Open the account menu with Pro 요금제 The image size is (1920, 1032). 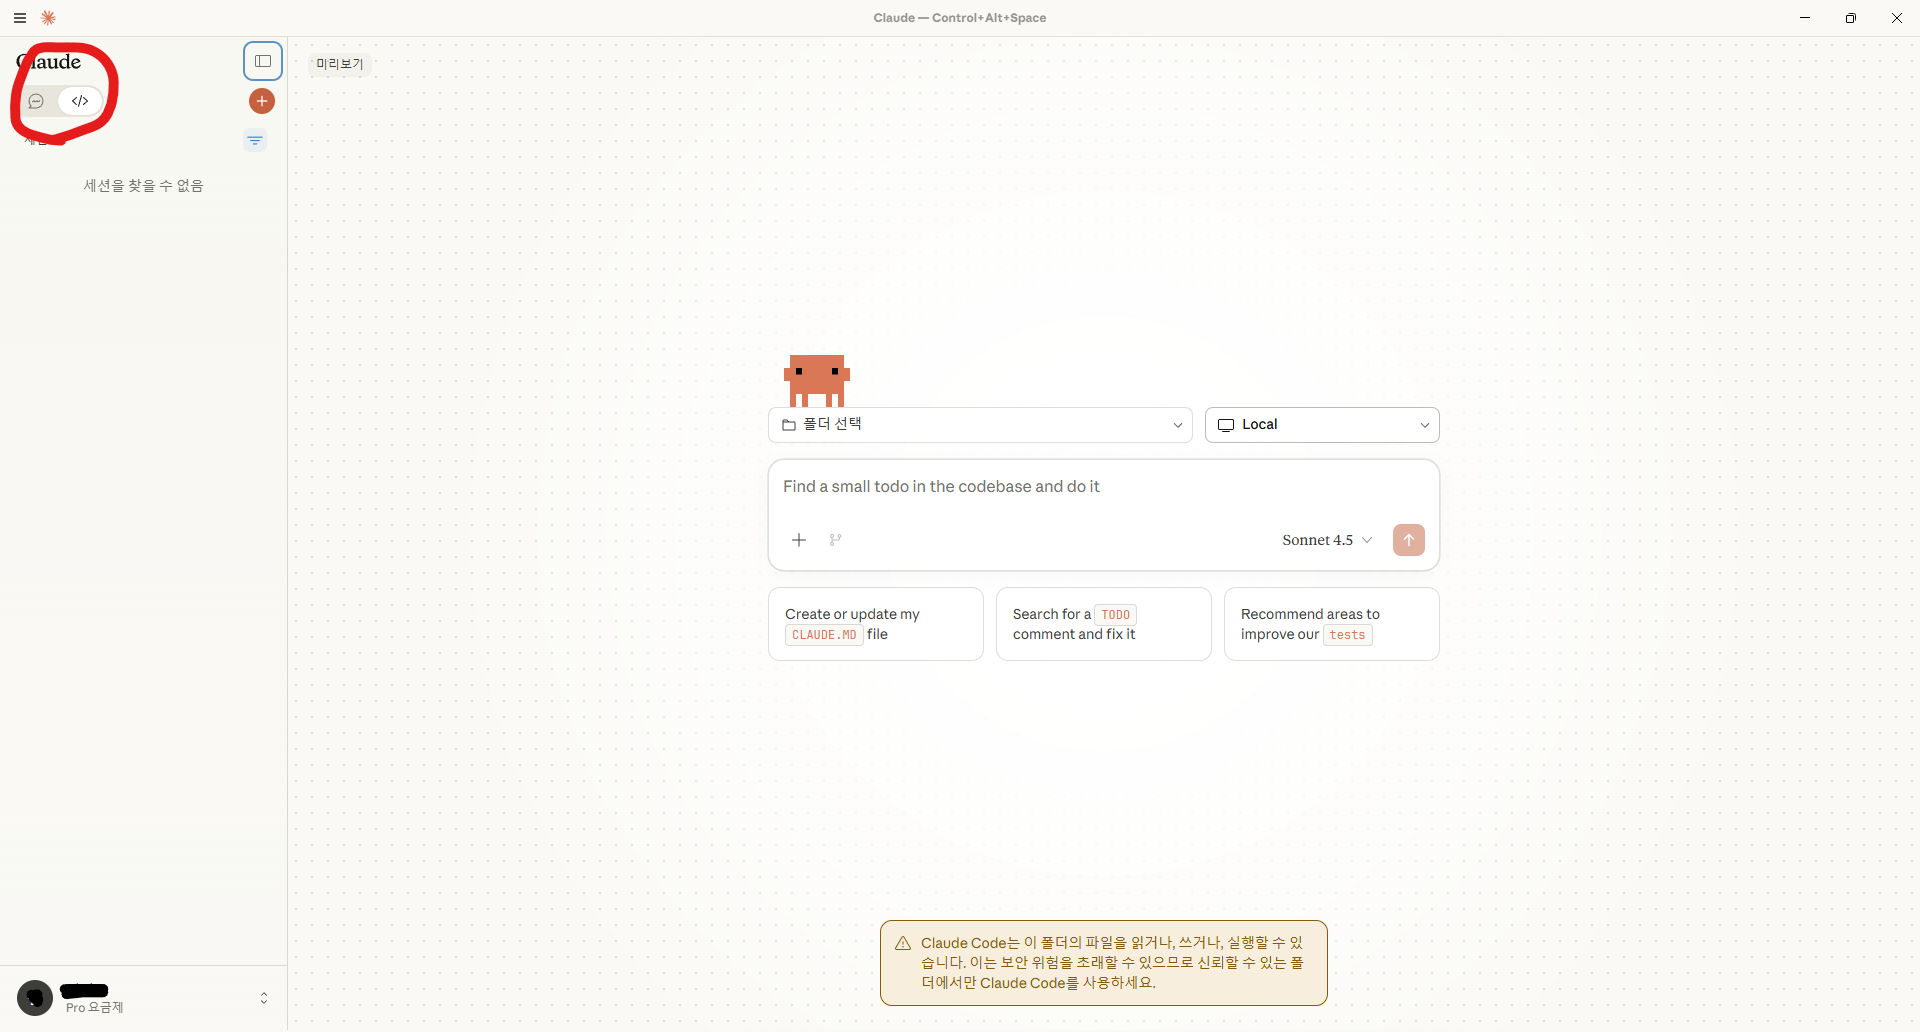point(144,998)
